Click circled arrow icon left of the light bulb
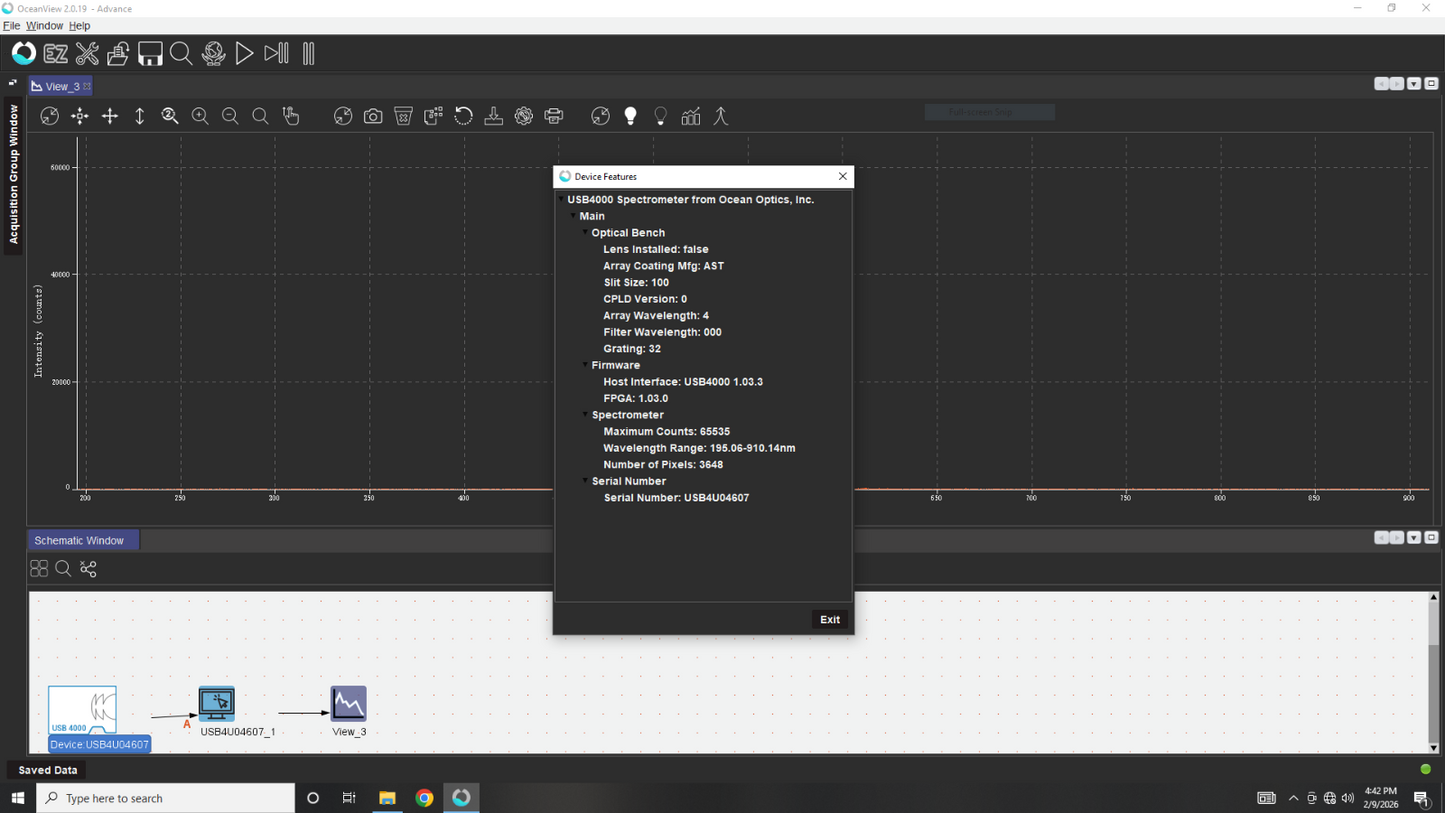 (600, 116)
